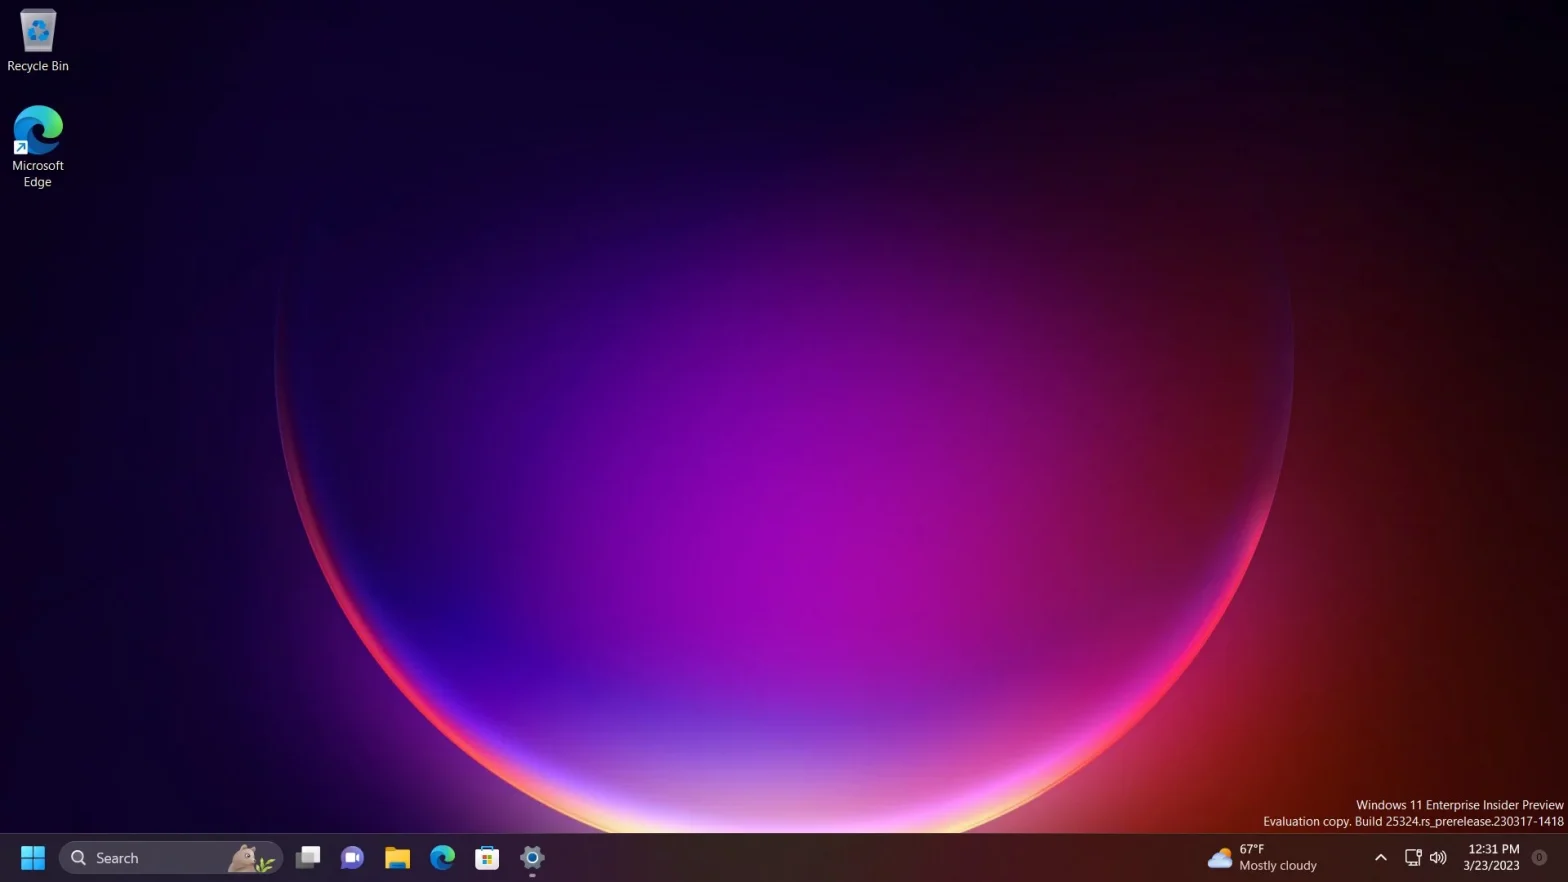Image resolution: width=1568 pixels, height=882 pixels.
Task: Select the Recycle Bin desktop icon
Action: (38, 40)
